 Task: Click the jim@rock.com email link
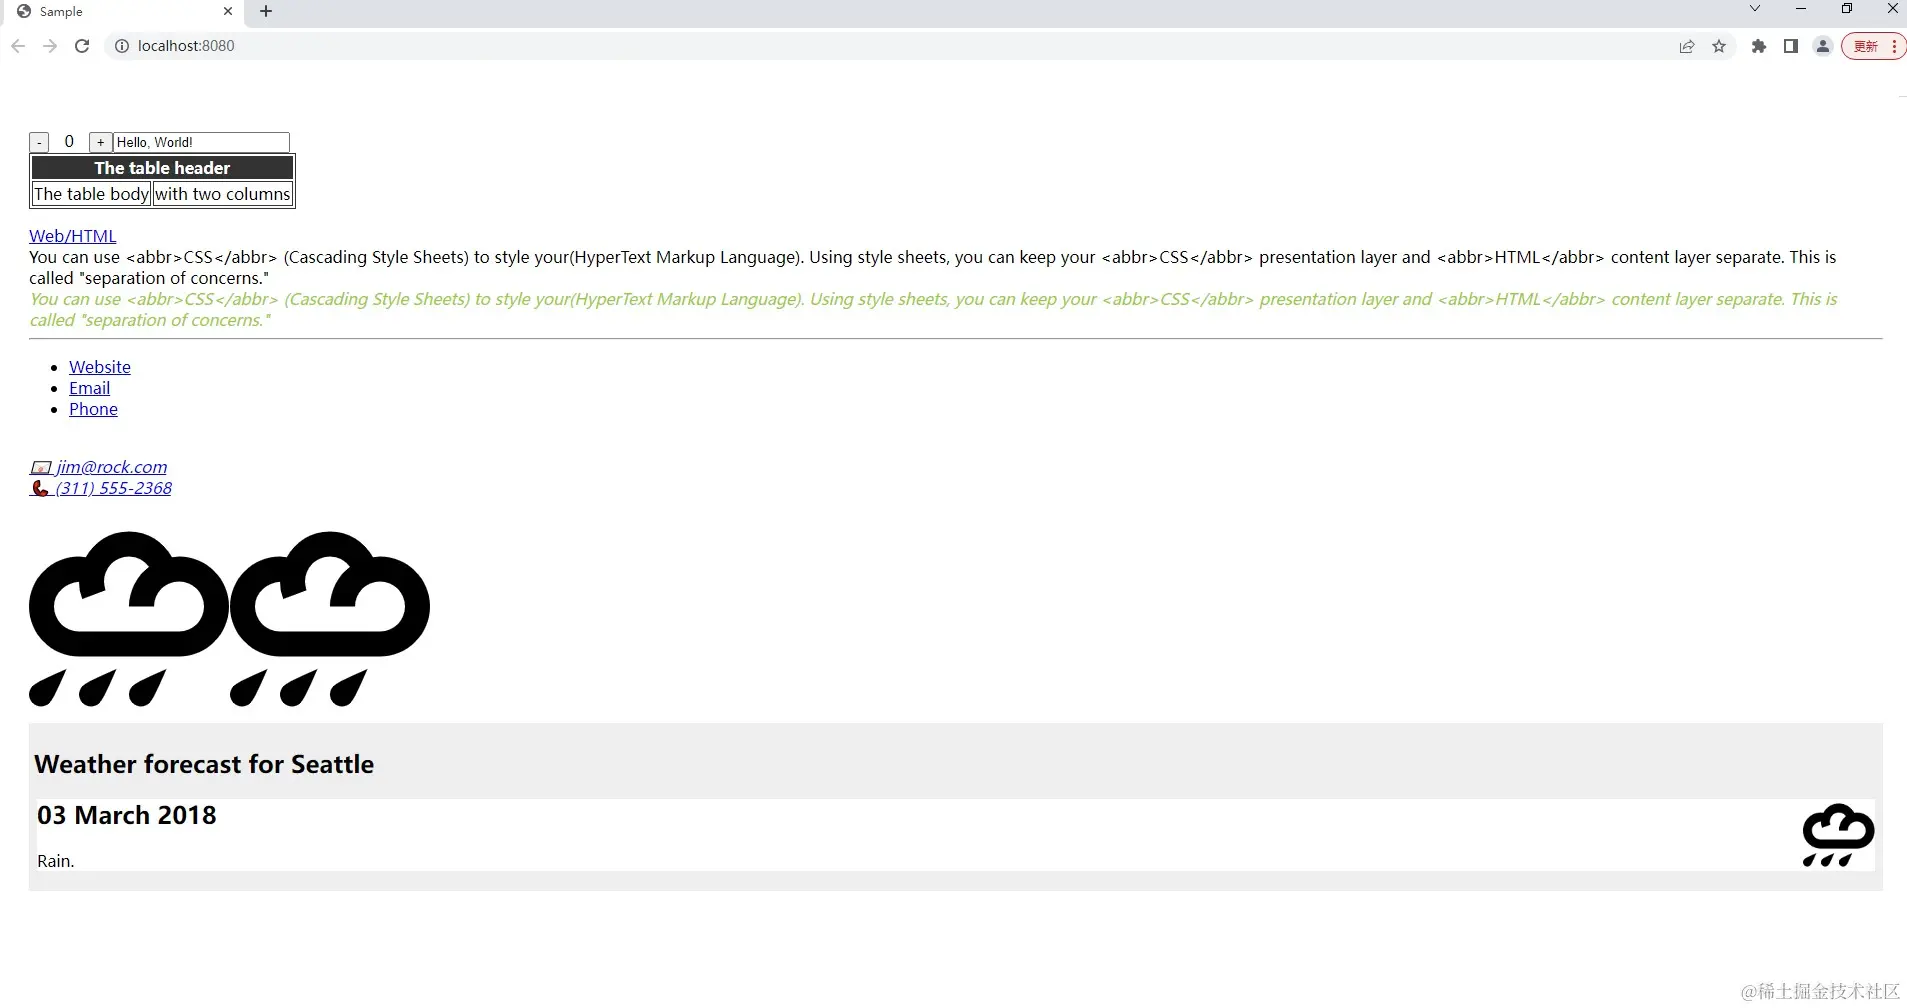point(111,467)
